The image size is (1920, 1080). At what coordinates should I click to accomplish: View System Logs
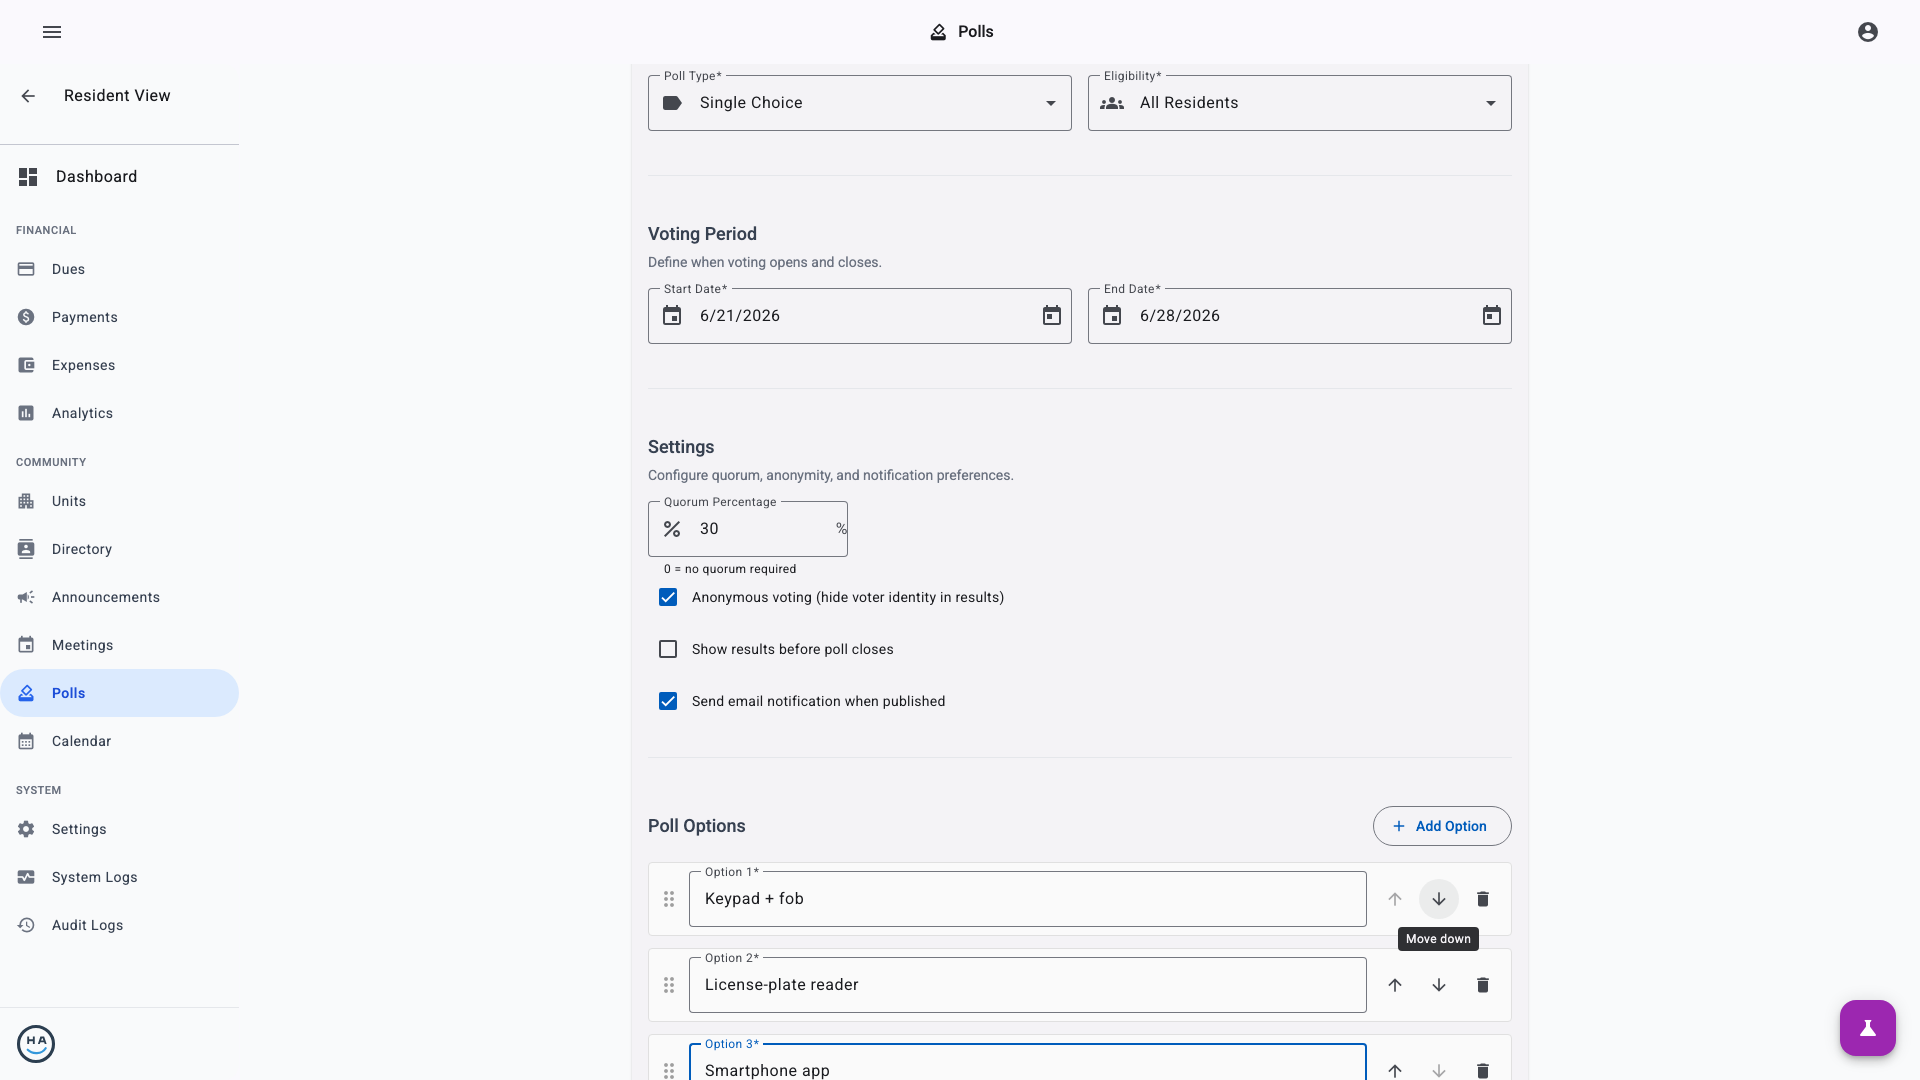tap(120, 877)
